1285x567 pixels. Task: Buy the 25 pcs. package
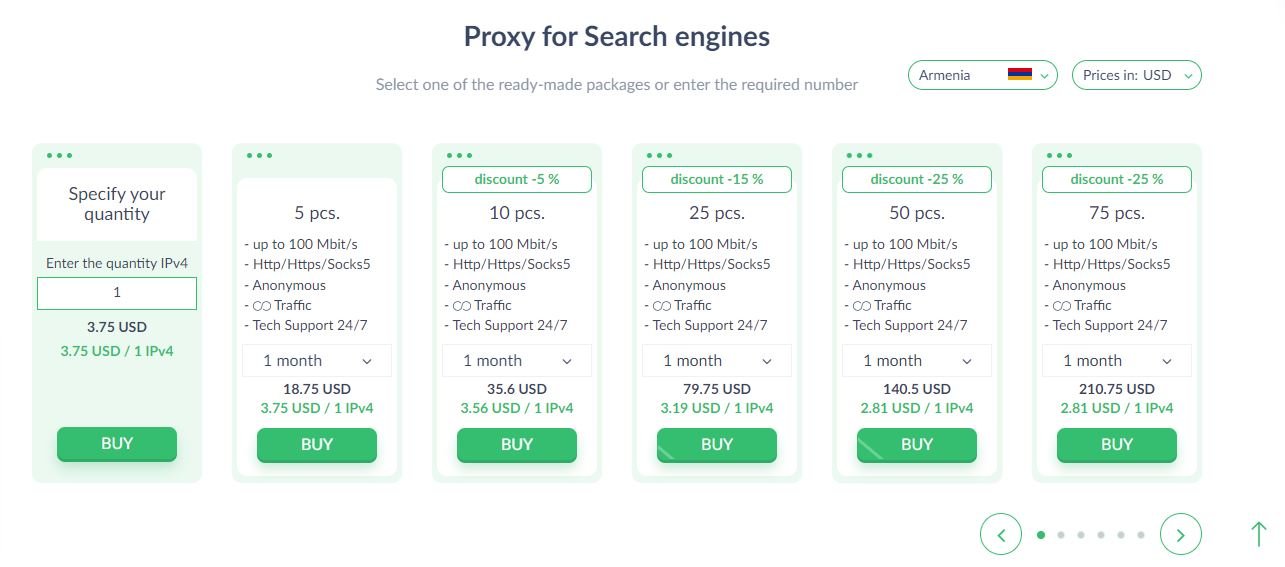click(x=717, y=445)
